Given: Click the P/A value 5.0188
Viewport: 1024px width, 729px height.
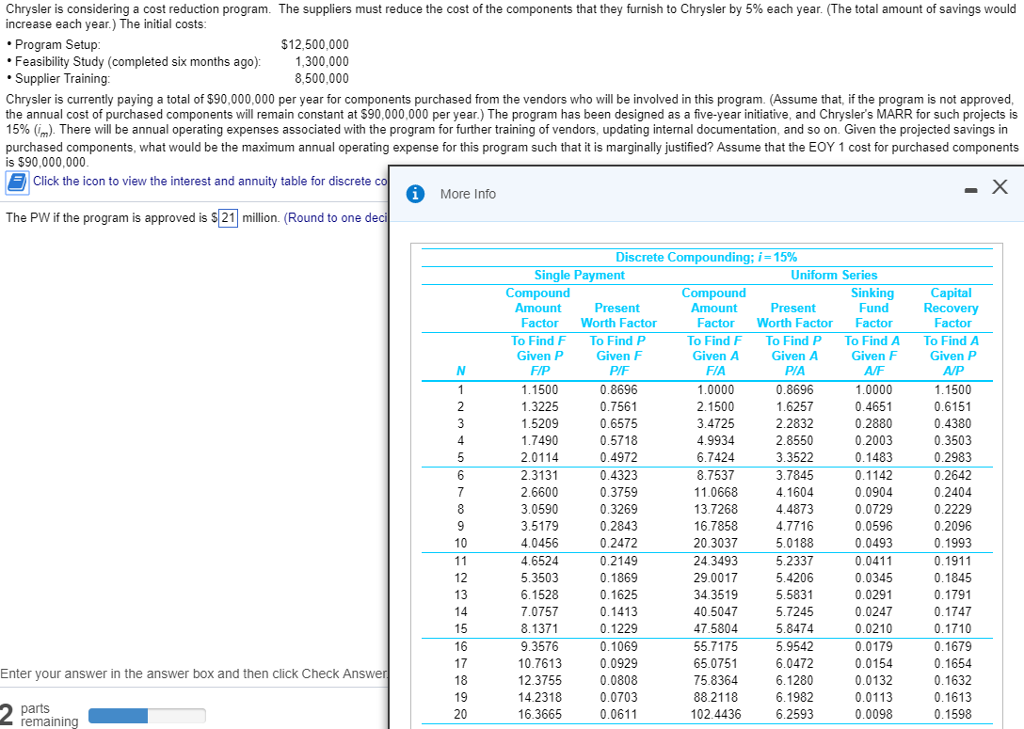Looking at the screenshot, I should 794,543.
